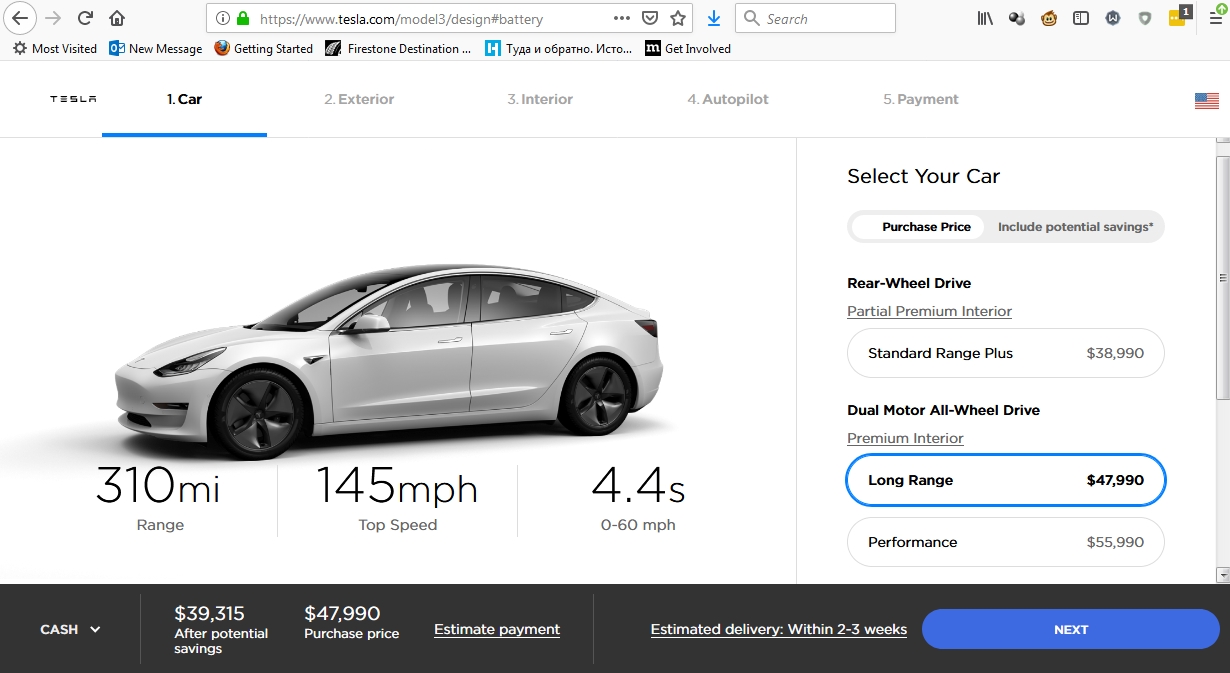
Task: Open the Туда и обратно bookmark
Action: coord(559,48)
